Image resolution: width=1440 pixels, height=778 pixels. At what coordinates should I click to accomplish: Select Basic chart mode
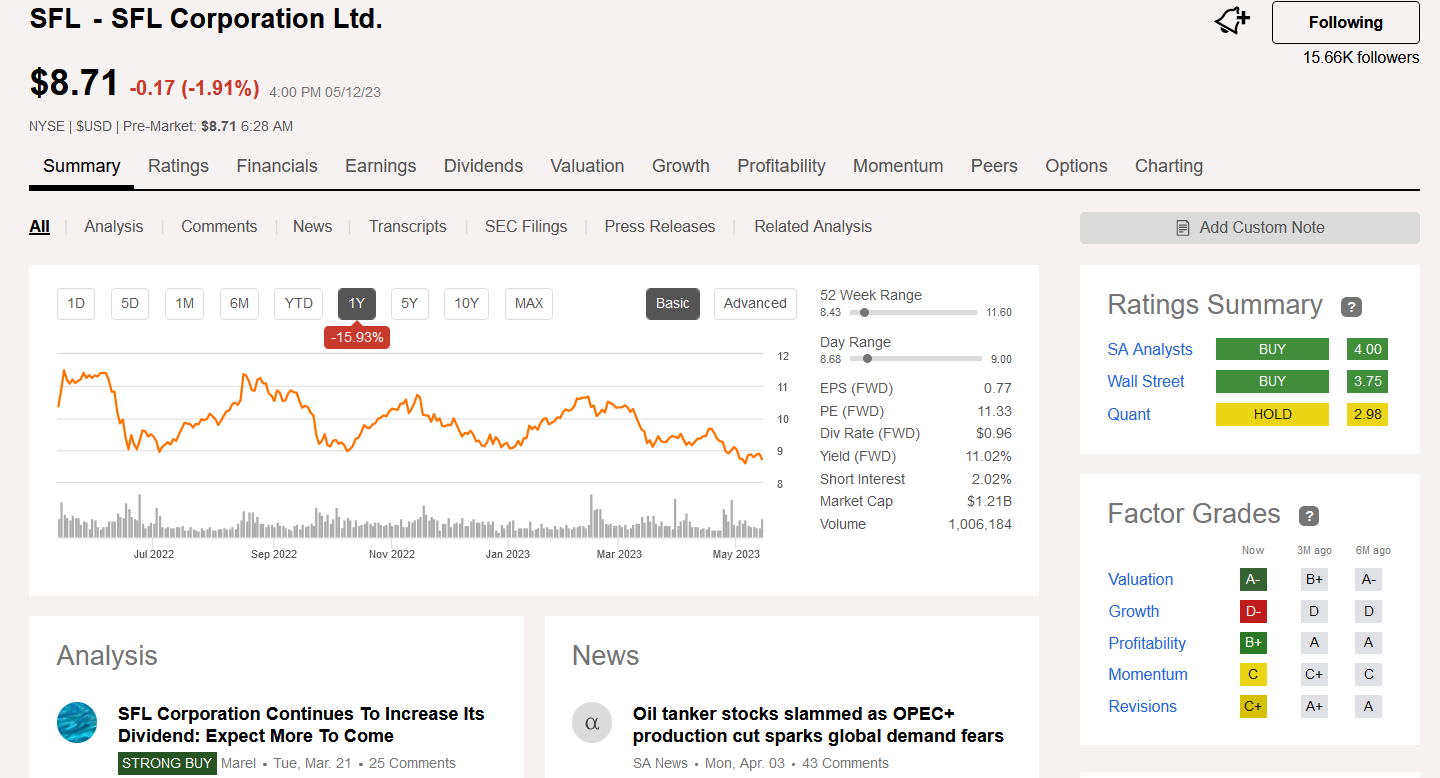(x=673, y=304)
